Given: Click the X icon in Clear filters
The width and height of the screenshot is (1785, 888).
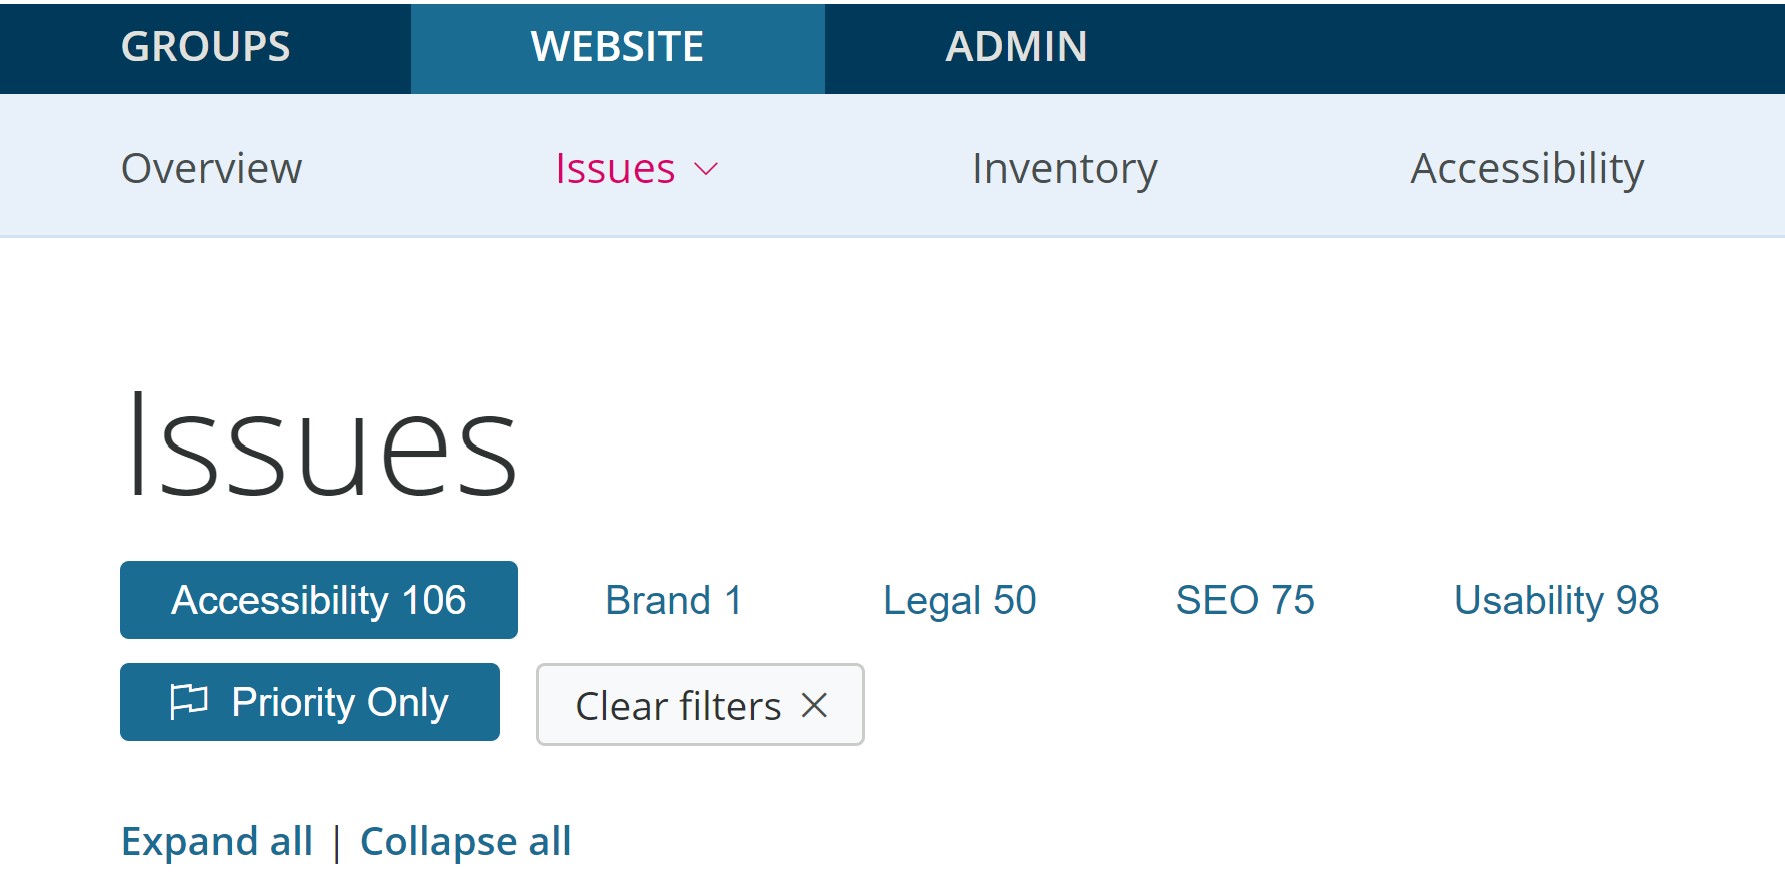Looking at the screenshot, I should pyautogui.click(x=814, y=705).
